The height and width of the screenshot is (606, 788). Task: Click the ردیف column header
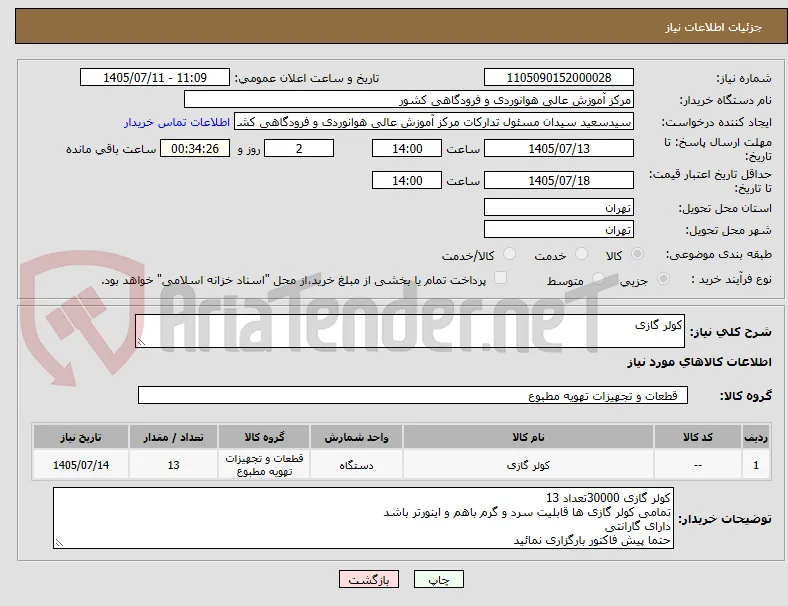tap(756, 437)
